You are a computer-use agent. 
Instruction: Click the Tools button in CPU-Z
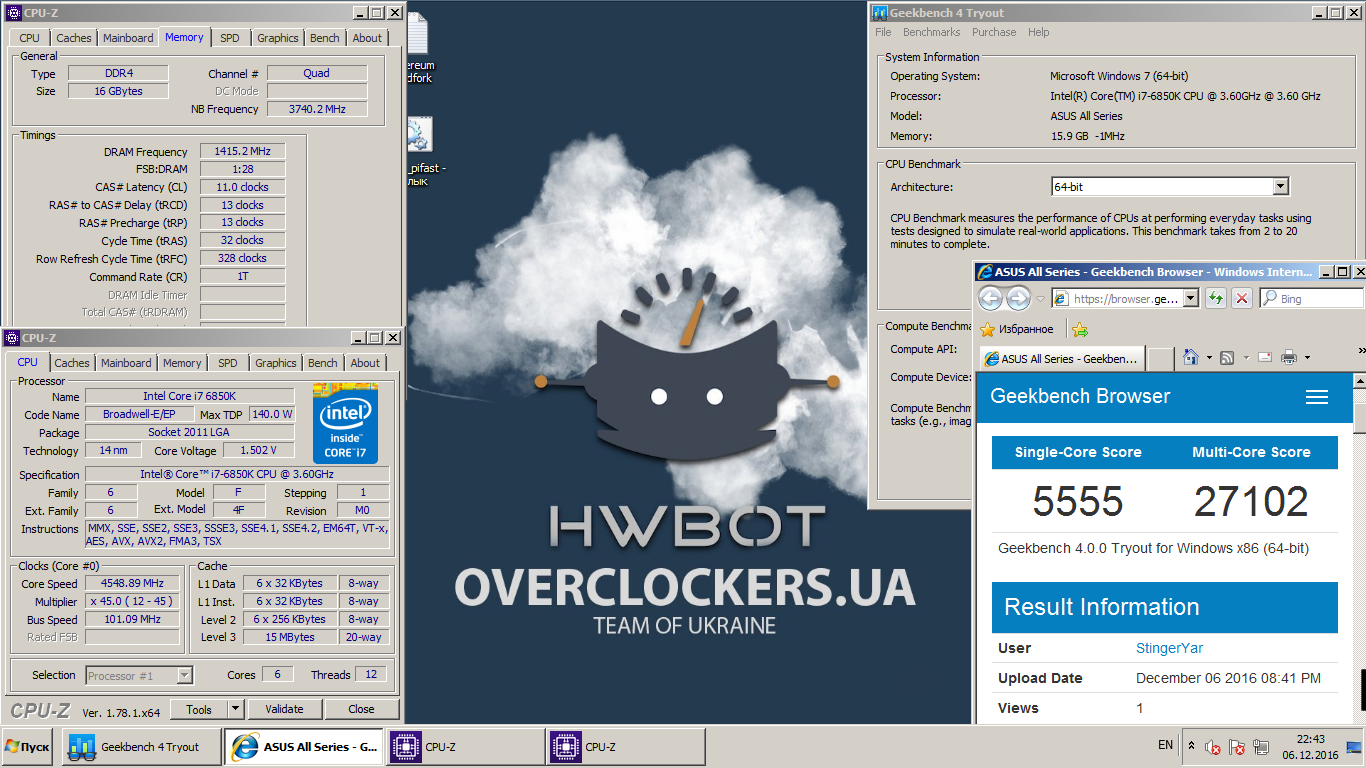click(199, 709)
